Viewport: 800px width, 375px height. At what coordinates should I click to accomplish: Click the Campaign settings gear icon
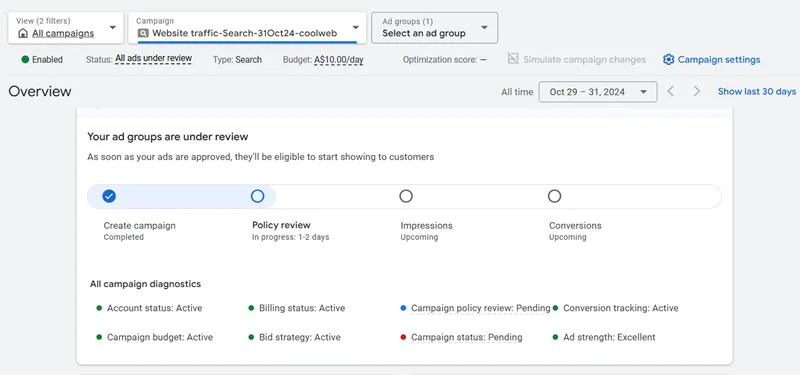coord(668,60)
